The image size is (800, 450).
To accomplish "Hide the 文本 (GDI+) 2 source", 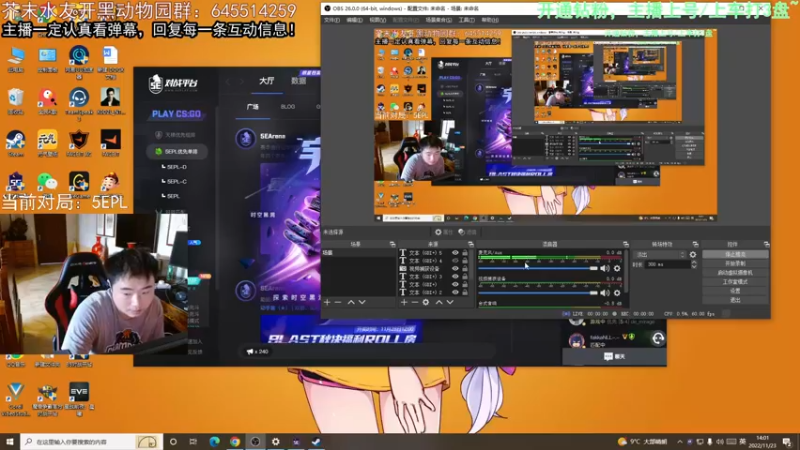I will (455, 292).
